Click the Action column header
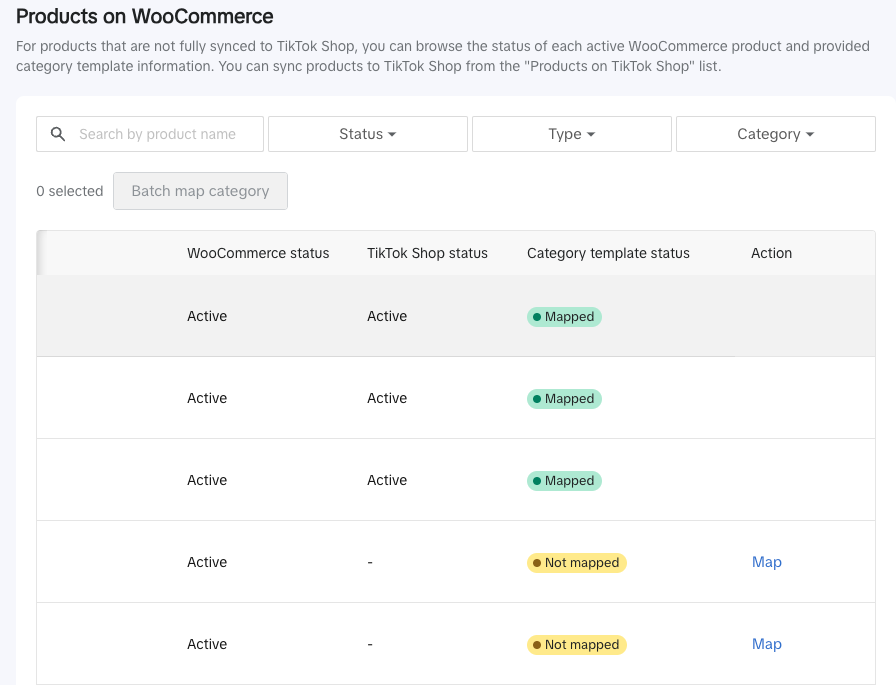The width and height of the screenshot is (896, 685). click(x=771, y=253)
